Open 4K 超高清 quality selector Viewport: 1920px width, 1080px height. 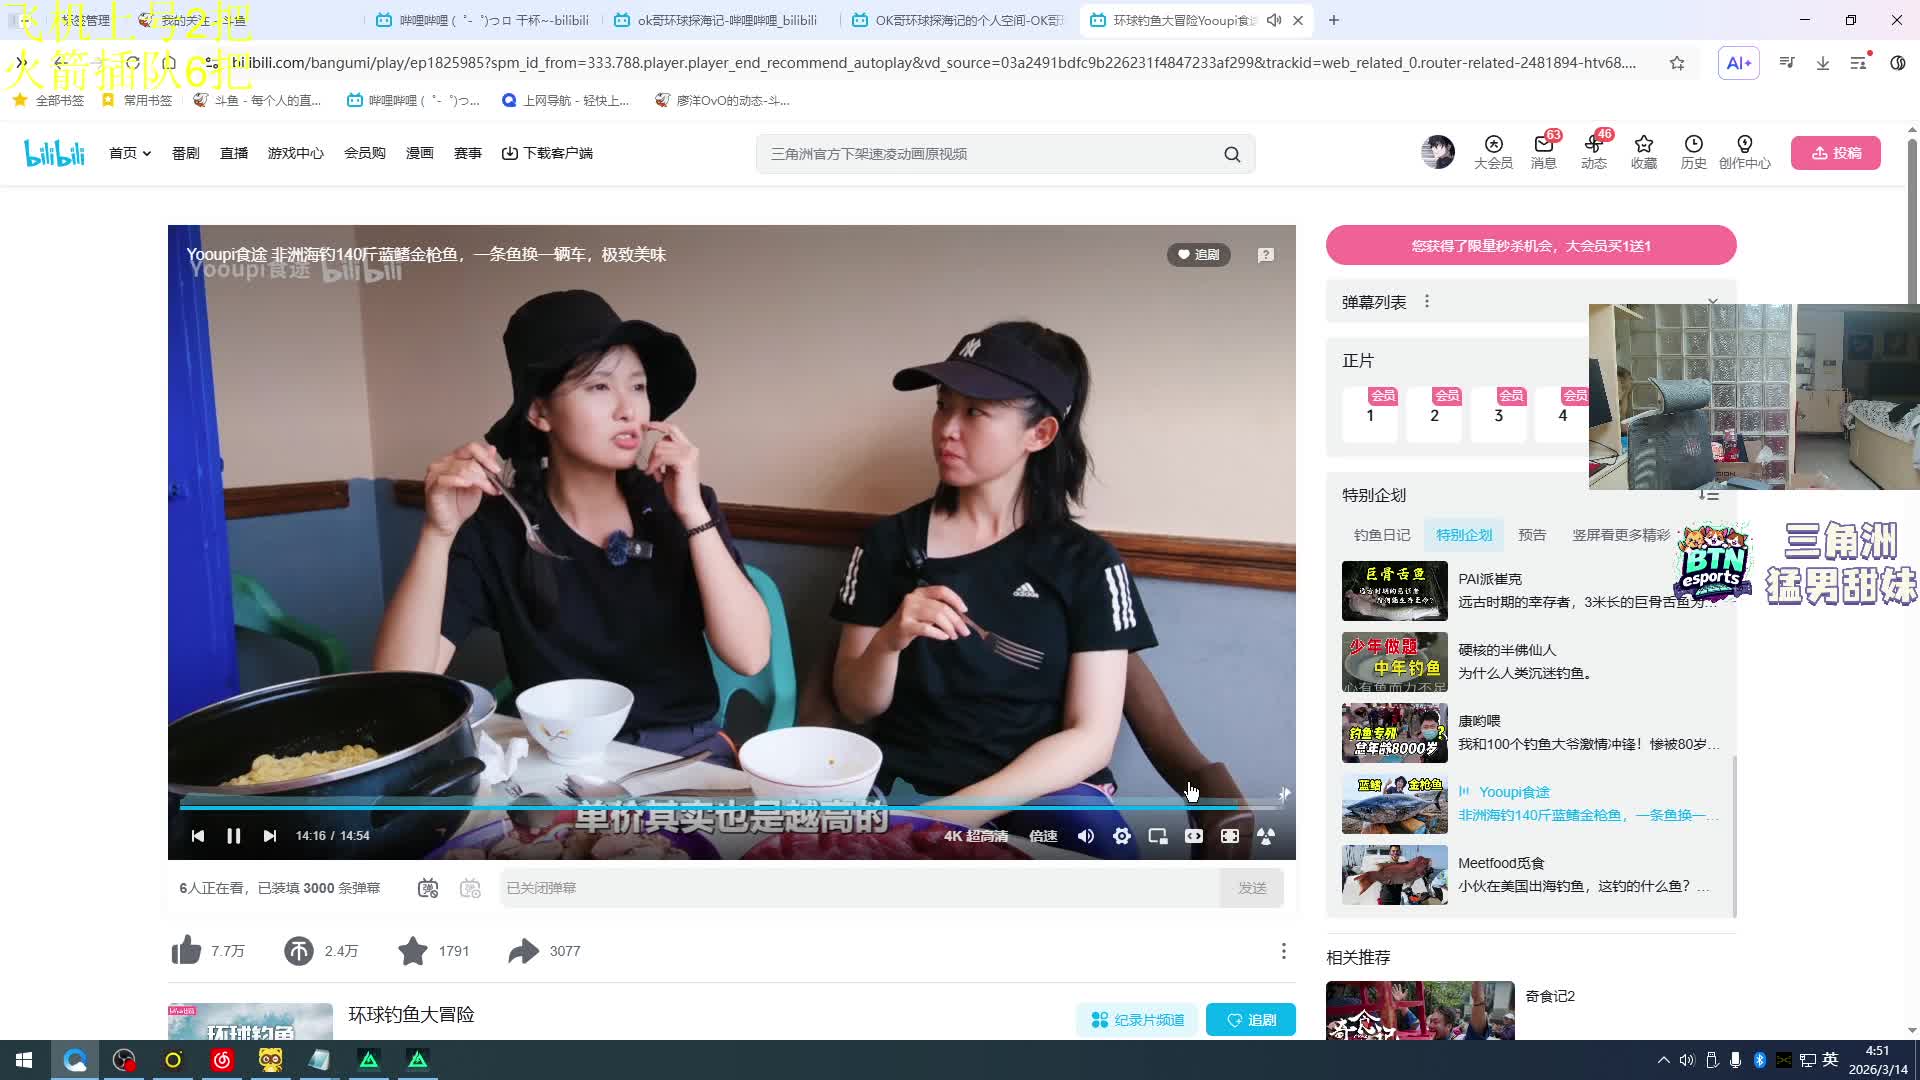point(975,836)
